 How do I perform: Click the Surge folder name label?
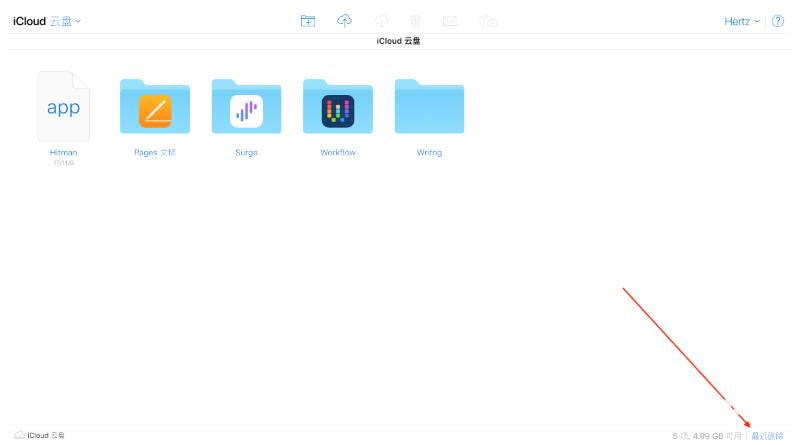[x=246, y=152]
